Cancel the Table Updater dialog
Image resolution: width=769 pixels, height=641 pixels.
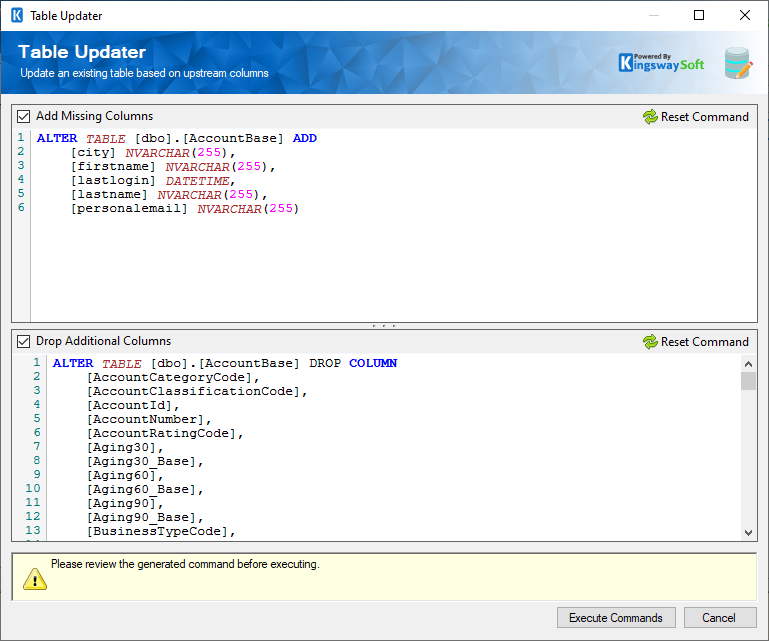(719, 617)
